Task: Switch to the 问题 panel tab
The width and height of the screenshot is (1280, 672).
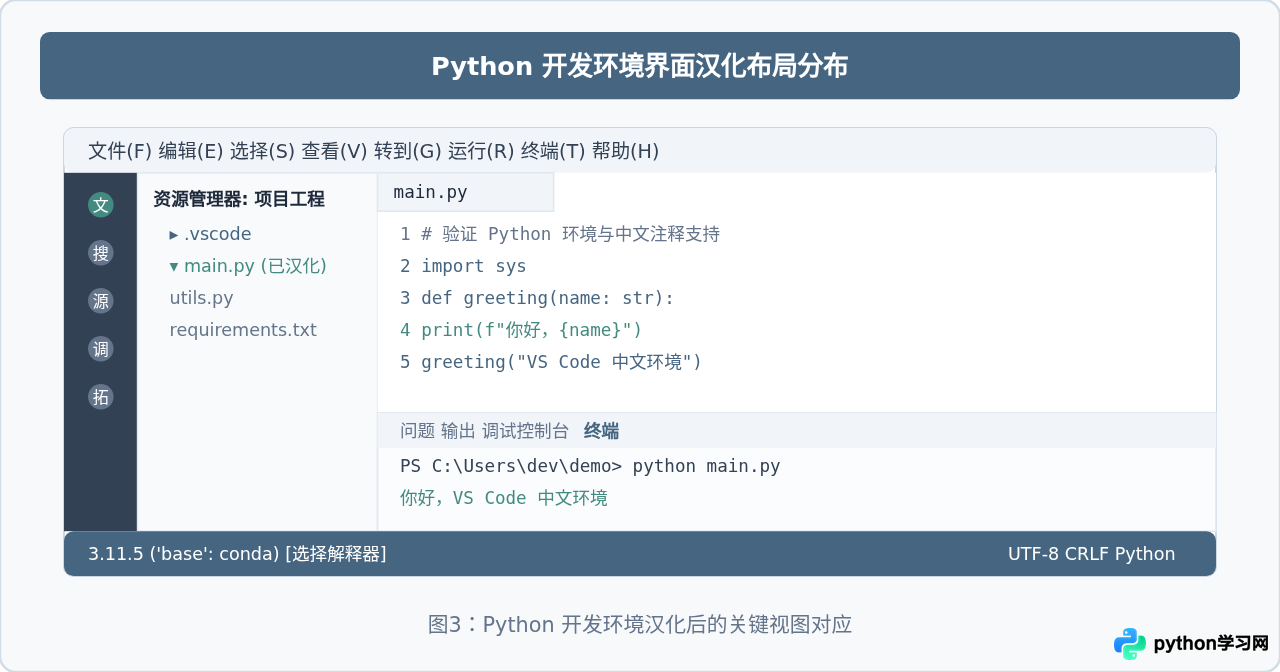Action: point(418,431)
